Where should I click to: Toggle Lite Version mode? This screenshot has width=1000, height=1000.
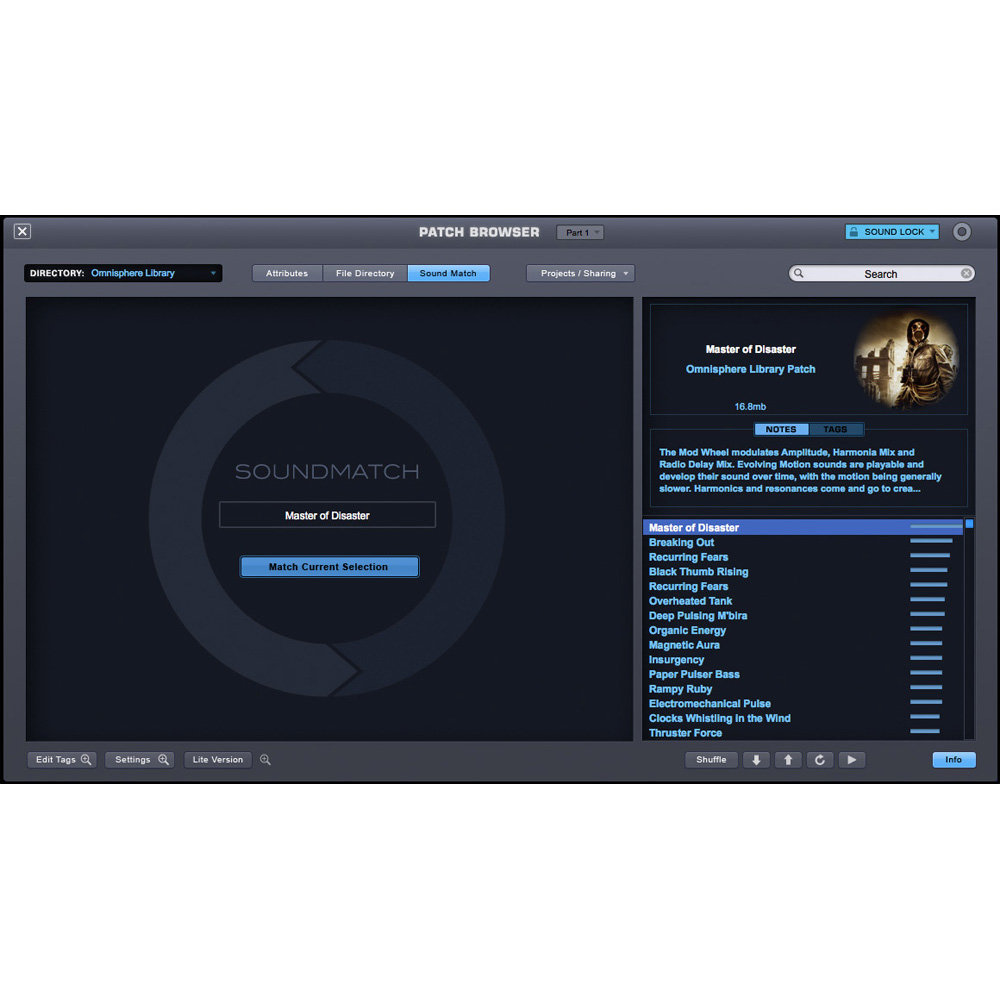tap(217, 760)
